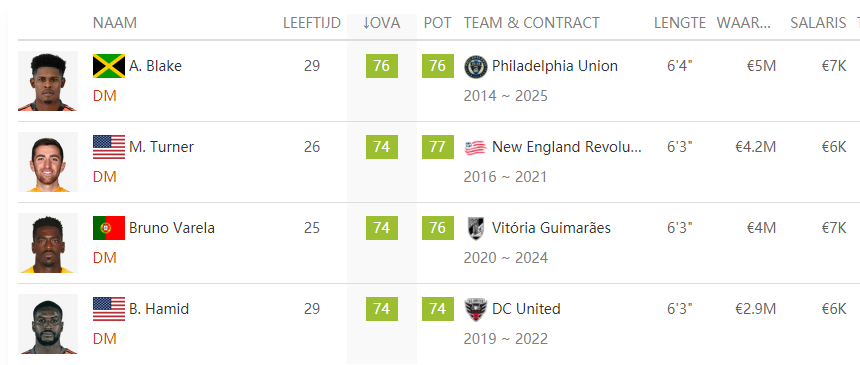Image resolution: width=860 pixels, height=365 pixels.
Task: Click the Vitória Guimarães club crest
Action: 476,228
